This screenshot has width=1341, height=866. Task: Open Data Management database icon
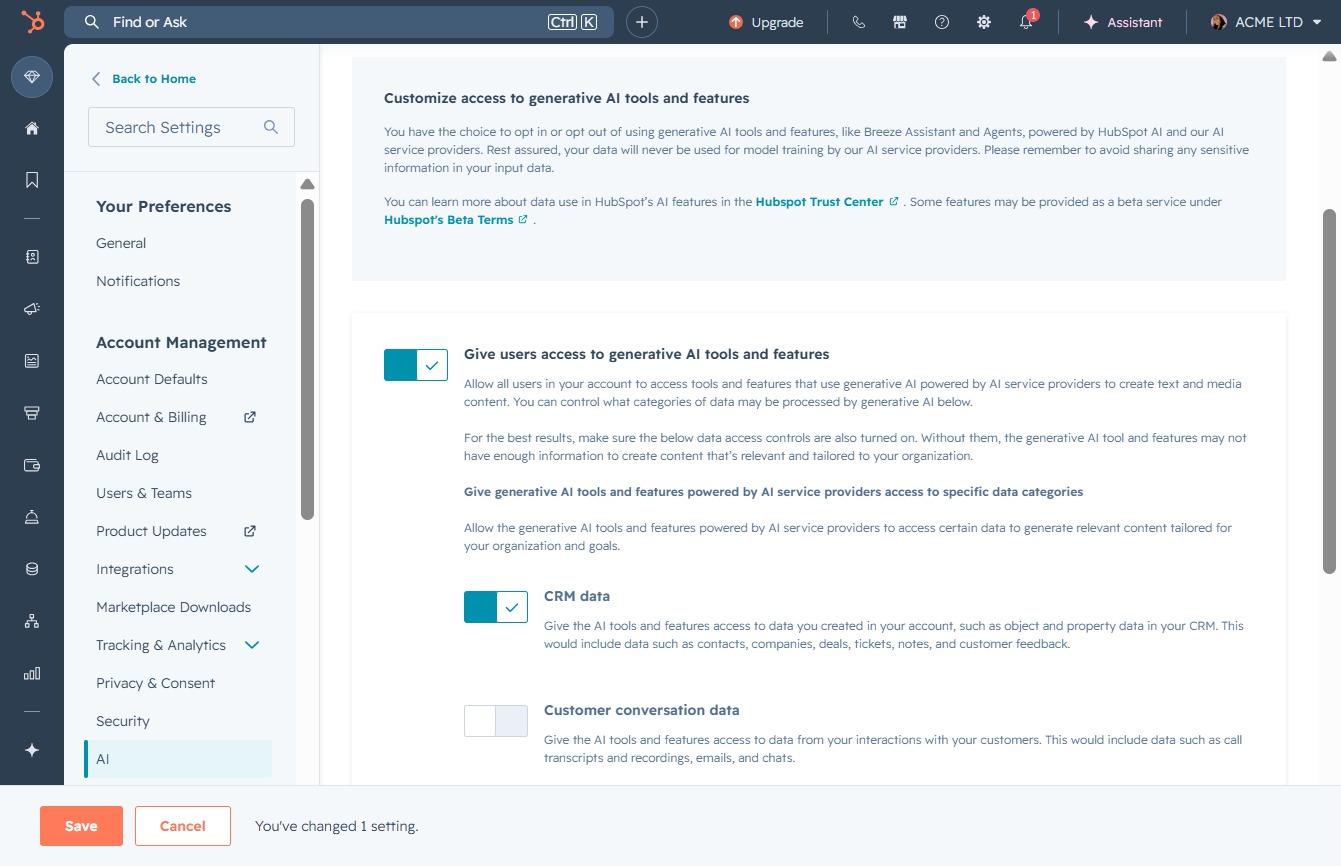pos(32,569)
